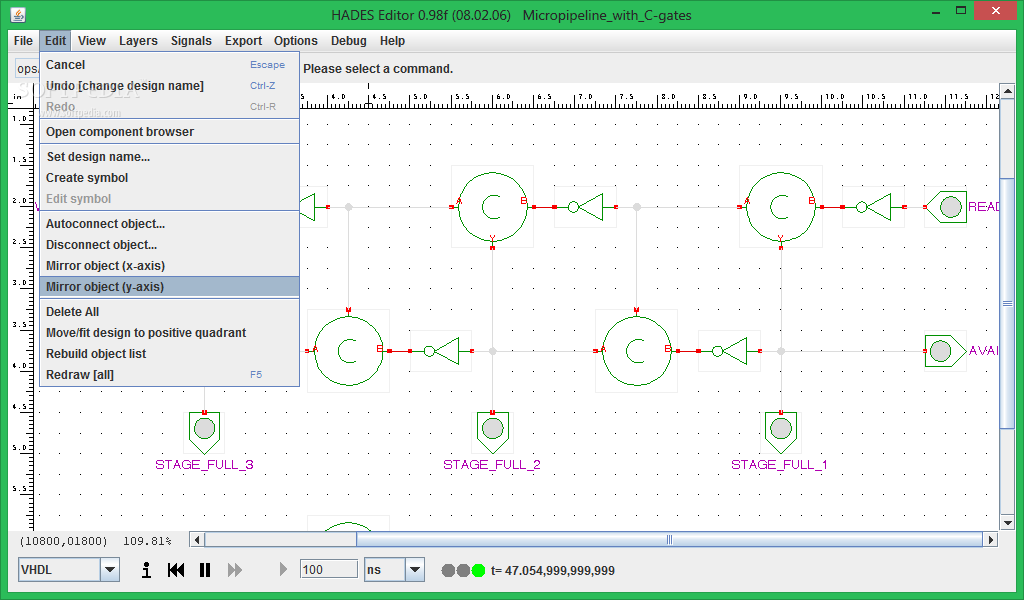Choose Move/fit design to positive quadrant

click(169, 333)
